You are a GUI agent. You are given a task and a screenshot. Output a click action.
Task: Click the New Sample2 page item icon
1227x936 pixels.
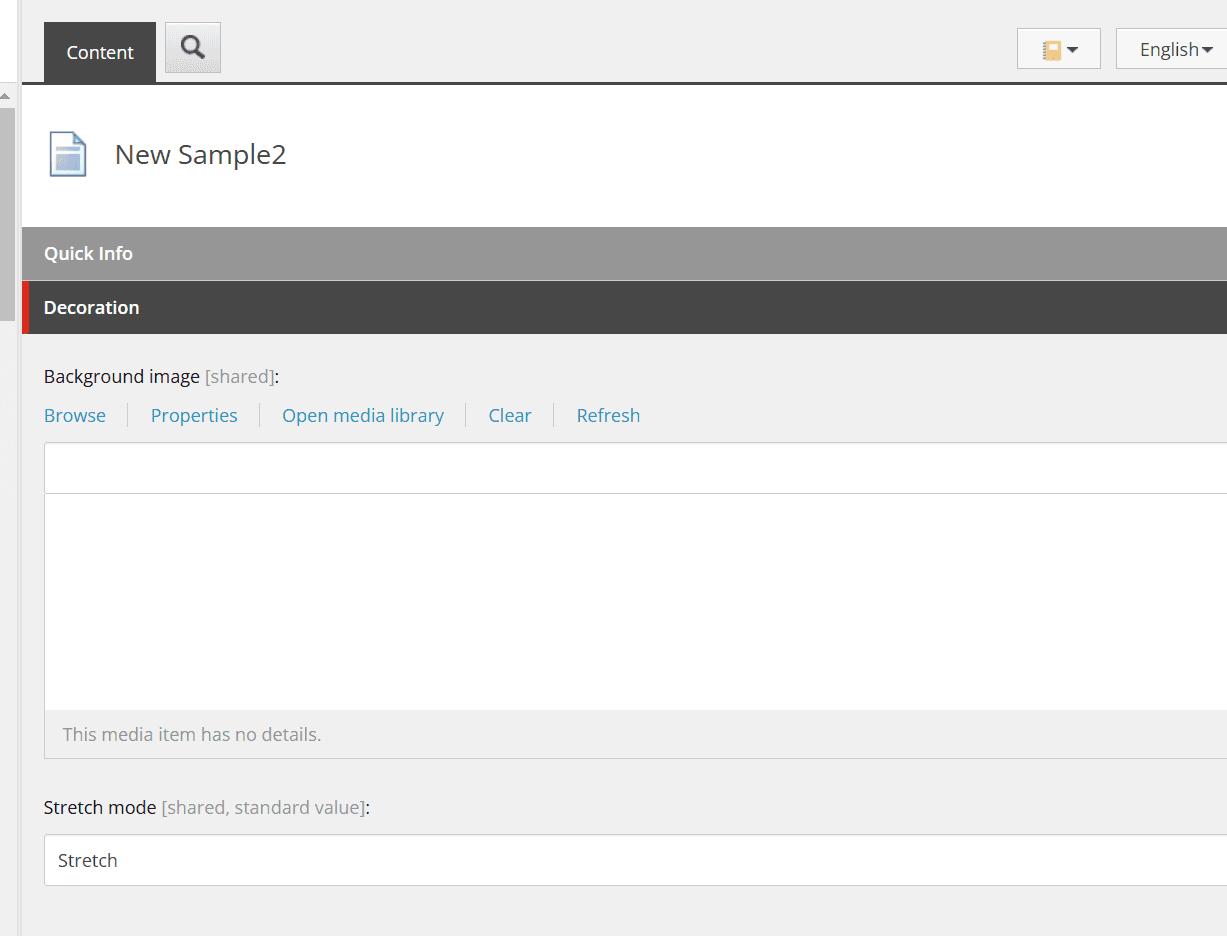point(68,155)
